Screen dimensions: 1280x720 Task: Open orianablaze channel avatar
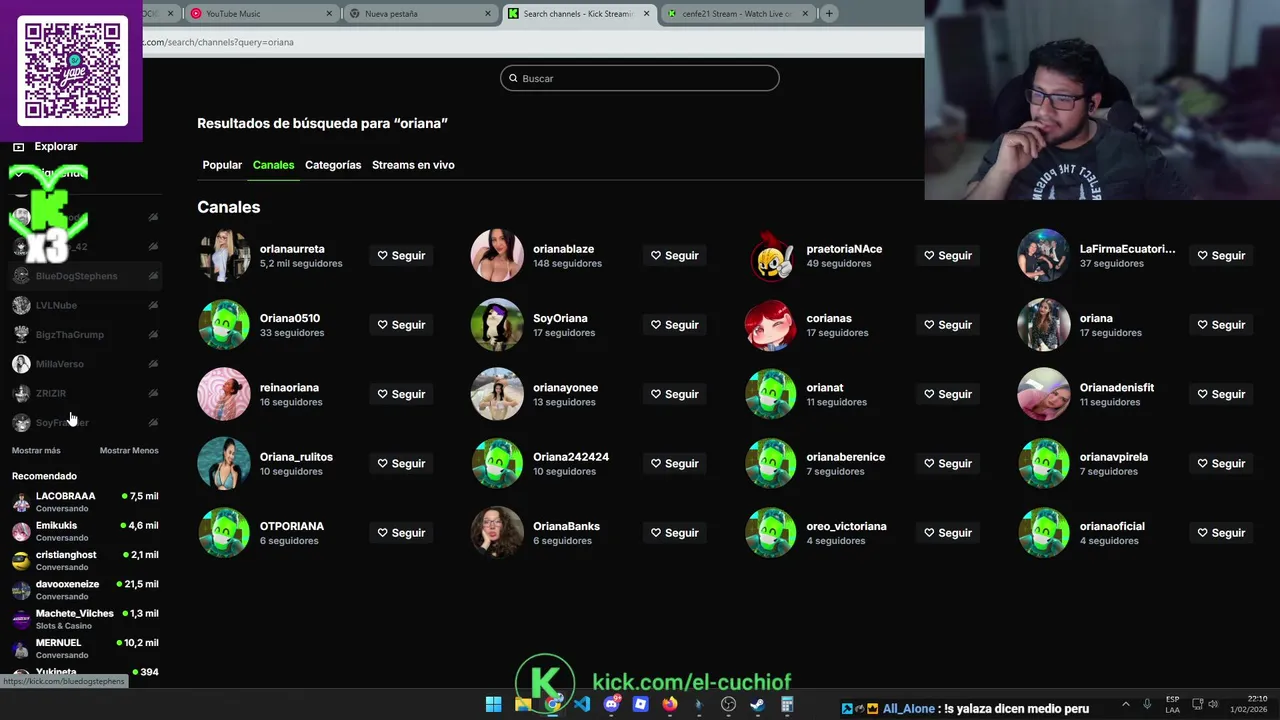497,256
